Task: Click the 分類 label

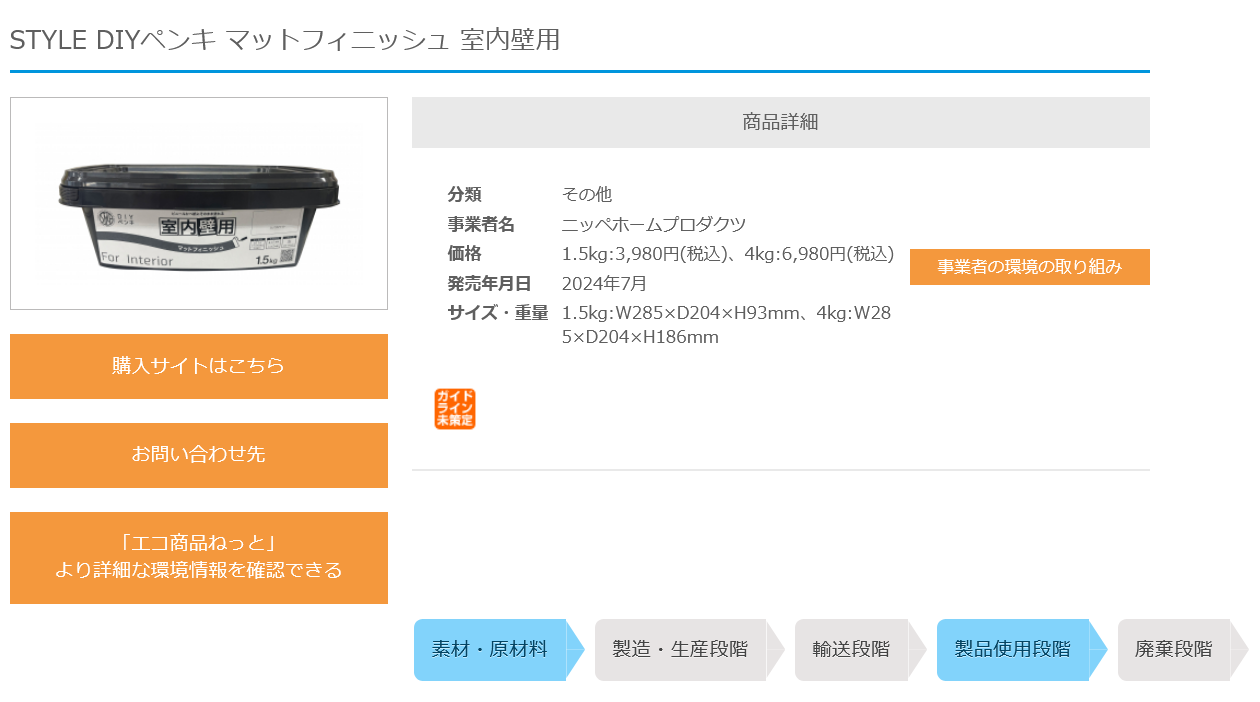Action: click(464, 194)
